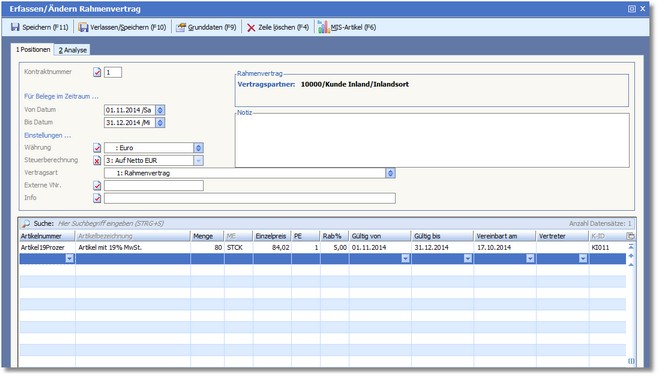The height and width of the screenshot is (376, 658).
Task: Switch to the 2 Analyse tab
Action: pos(73,50)
